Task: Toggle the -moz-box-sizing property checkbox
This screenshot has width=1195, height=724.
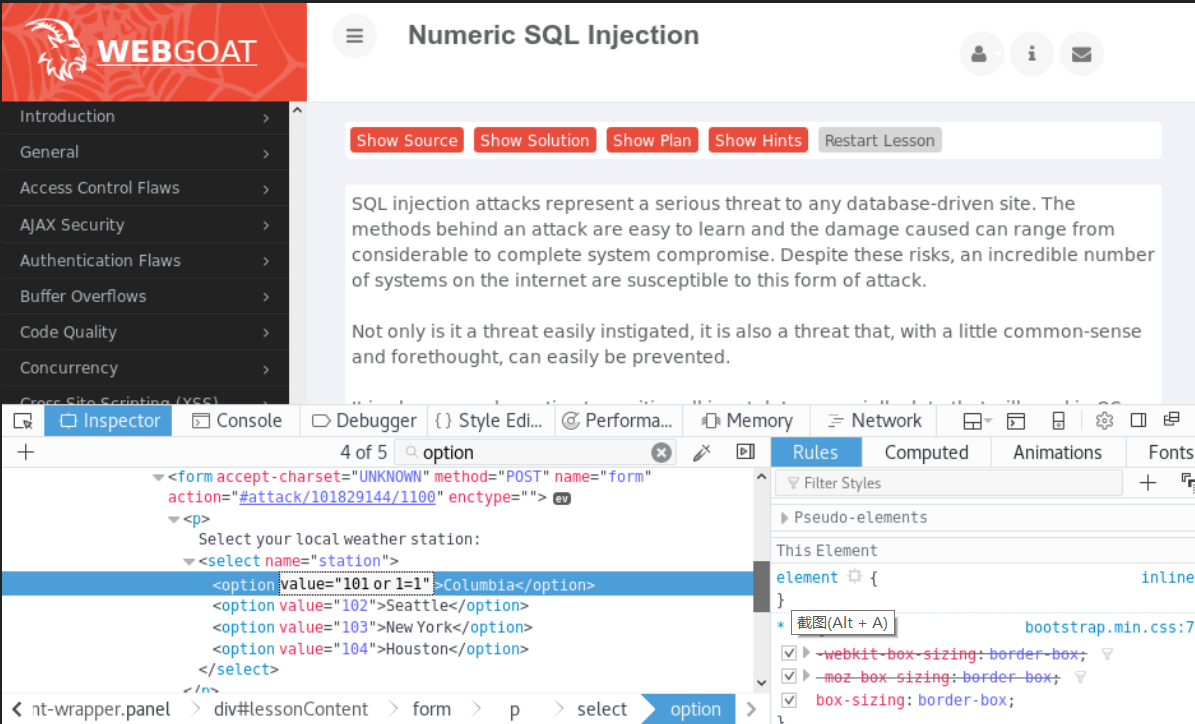Action: point(789,676)
